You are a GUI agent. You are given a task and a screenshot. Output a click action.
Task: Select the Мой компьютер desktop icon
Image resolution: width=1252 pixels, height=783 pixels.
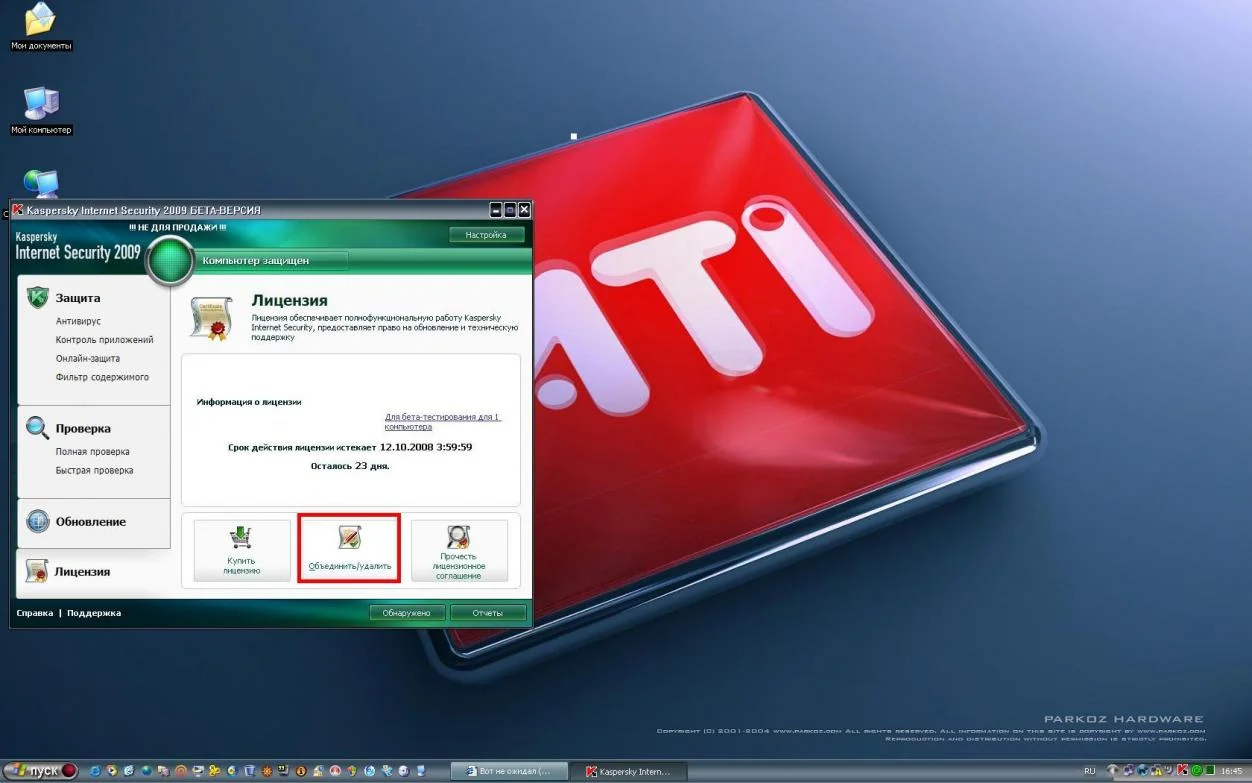[41, 111]
